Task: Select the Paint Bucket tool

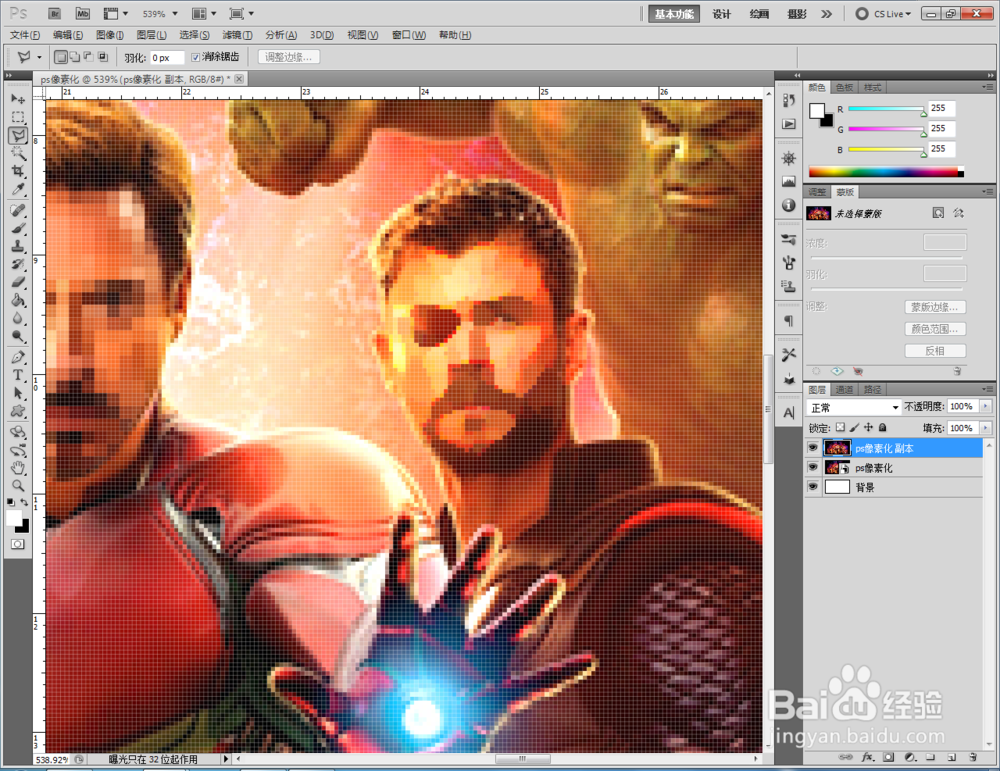Action: pos(18,300)
